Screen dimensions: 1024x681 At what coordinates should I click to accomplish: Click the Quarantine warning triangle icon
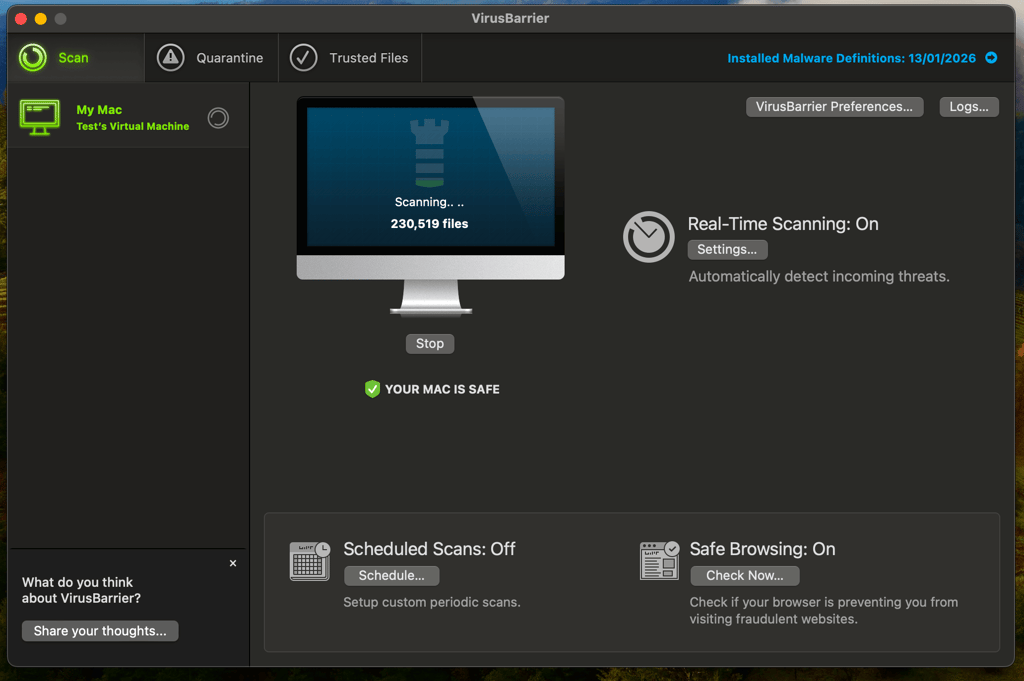170,58
